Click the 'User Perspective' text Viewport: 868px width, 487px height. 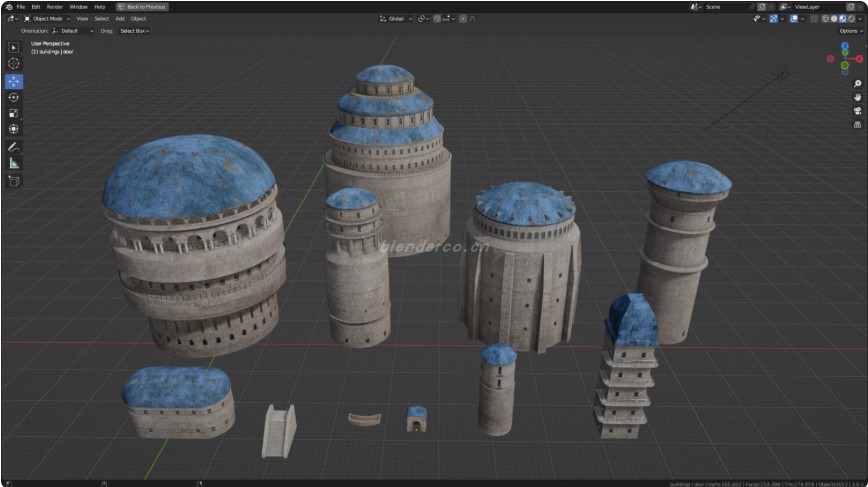pos(50,44)
